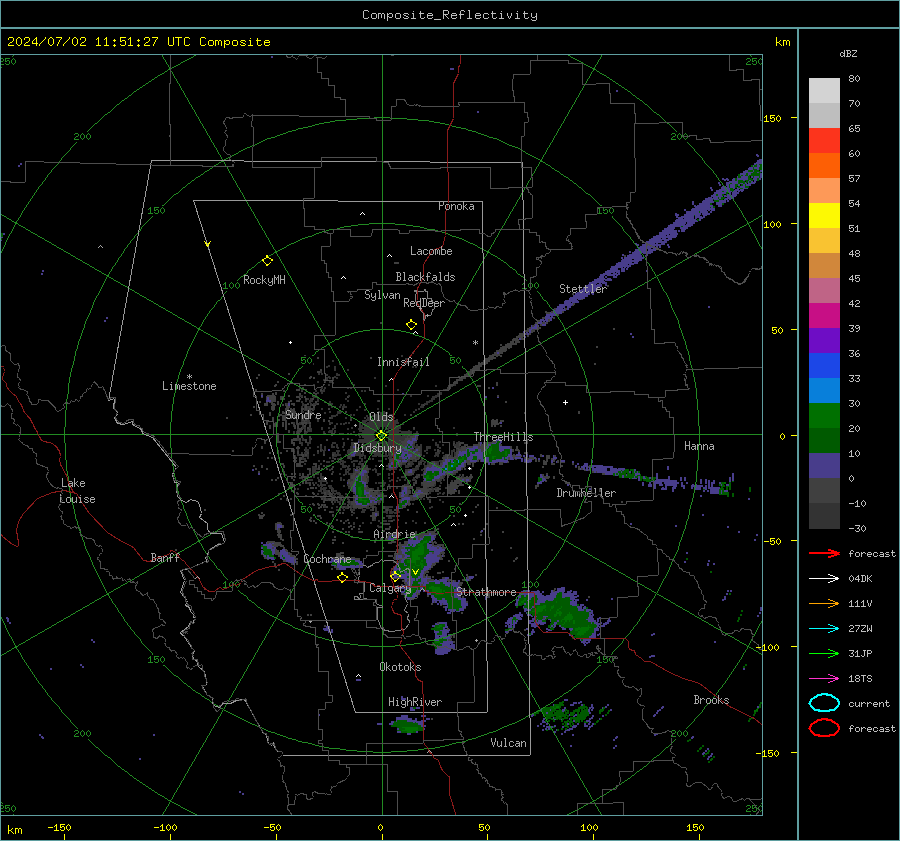This screenshot has width=900, height=841.
Task: Click the Hanna town label
Action: [699, 446]
